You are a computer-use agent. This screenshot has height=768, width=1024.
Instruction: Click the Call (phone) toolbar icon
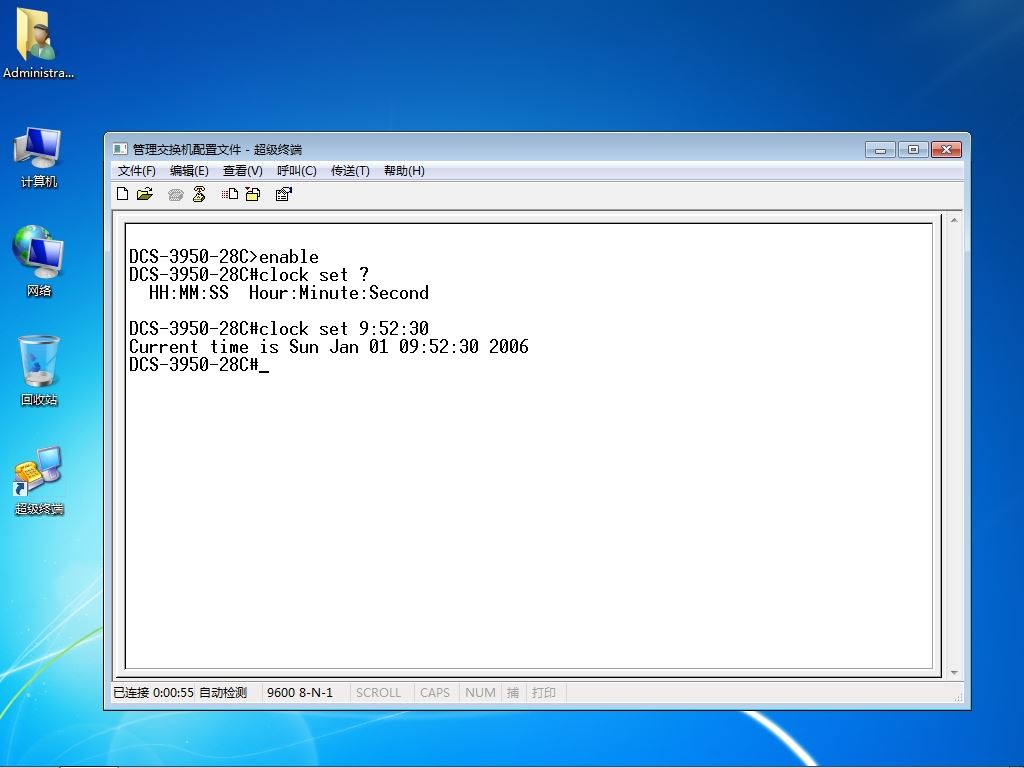[175, 195]
